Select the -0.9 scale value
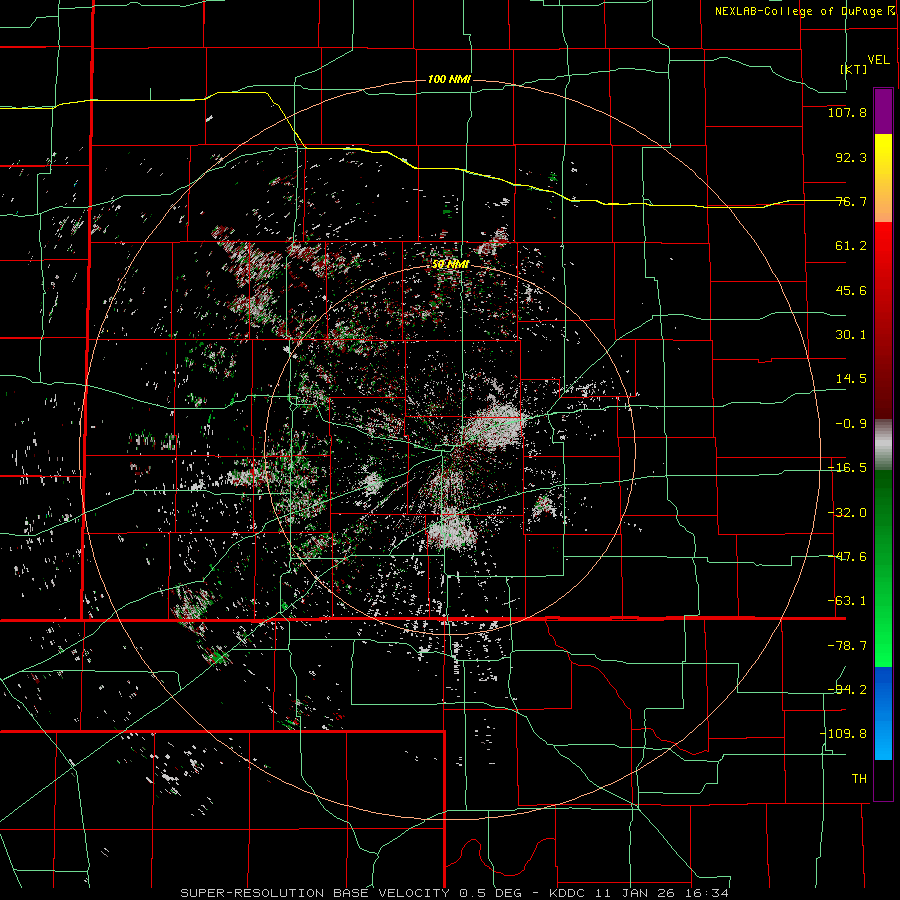This screenshot has height=900, width=900. coord(851,424)
